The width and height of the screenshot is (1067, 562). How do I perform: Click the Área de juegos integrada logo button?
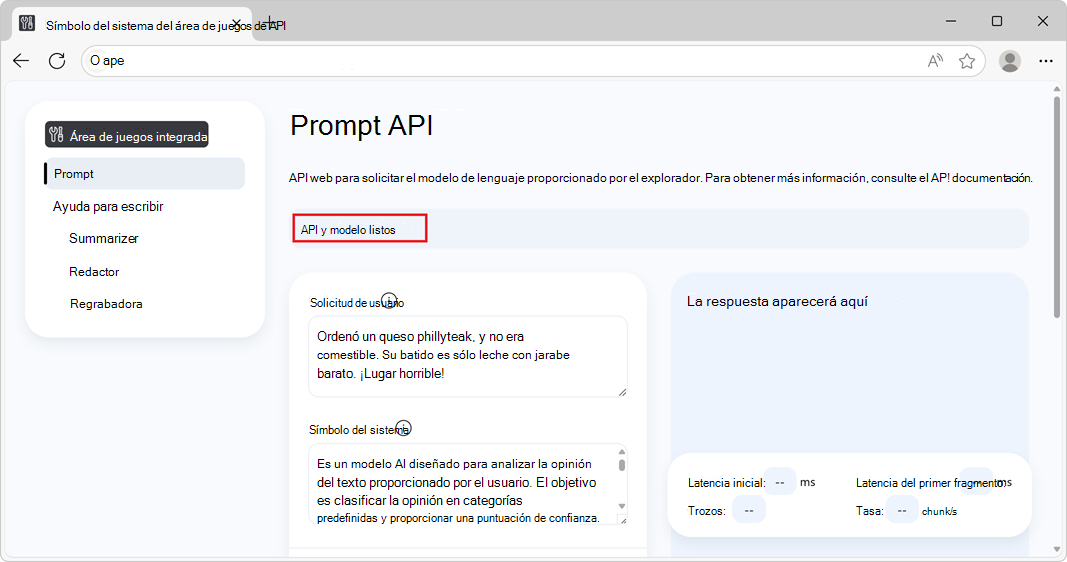pyautogui.click(x=127, y=135)
